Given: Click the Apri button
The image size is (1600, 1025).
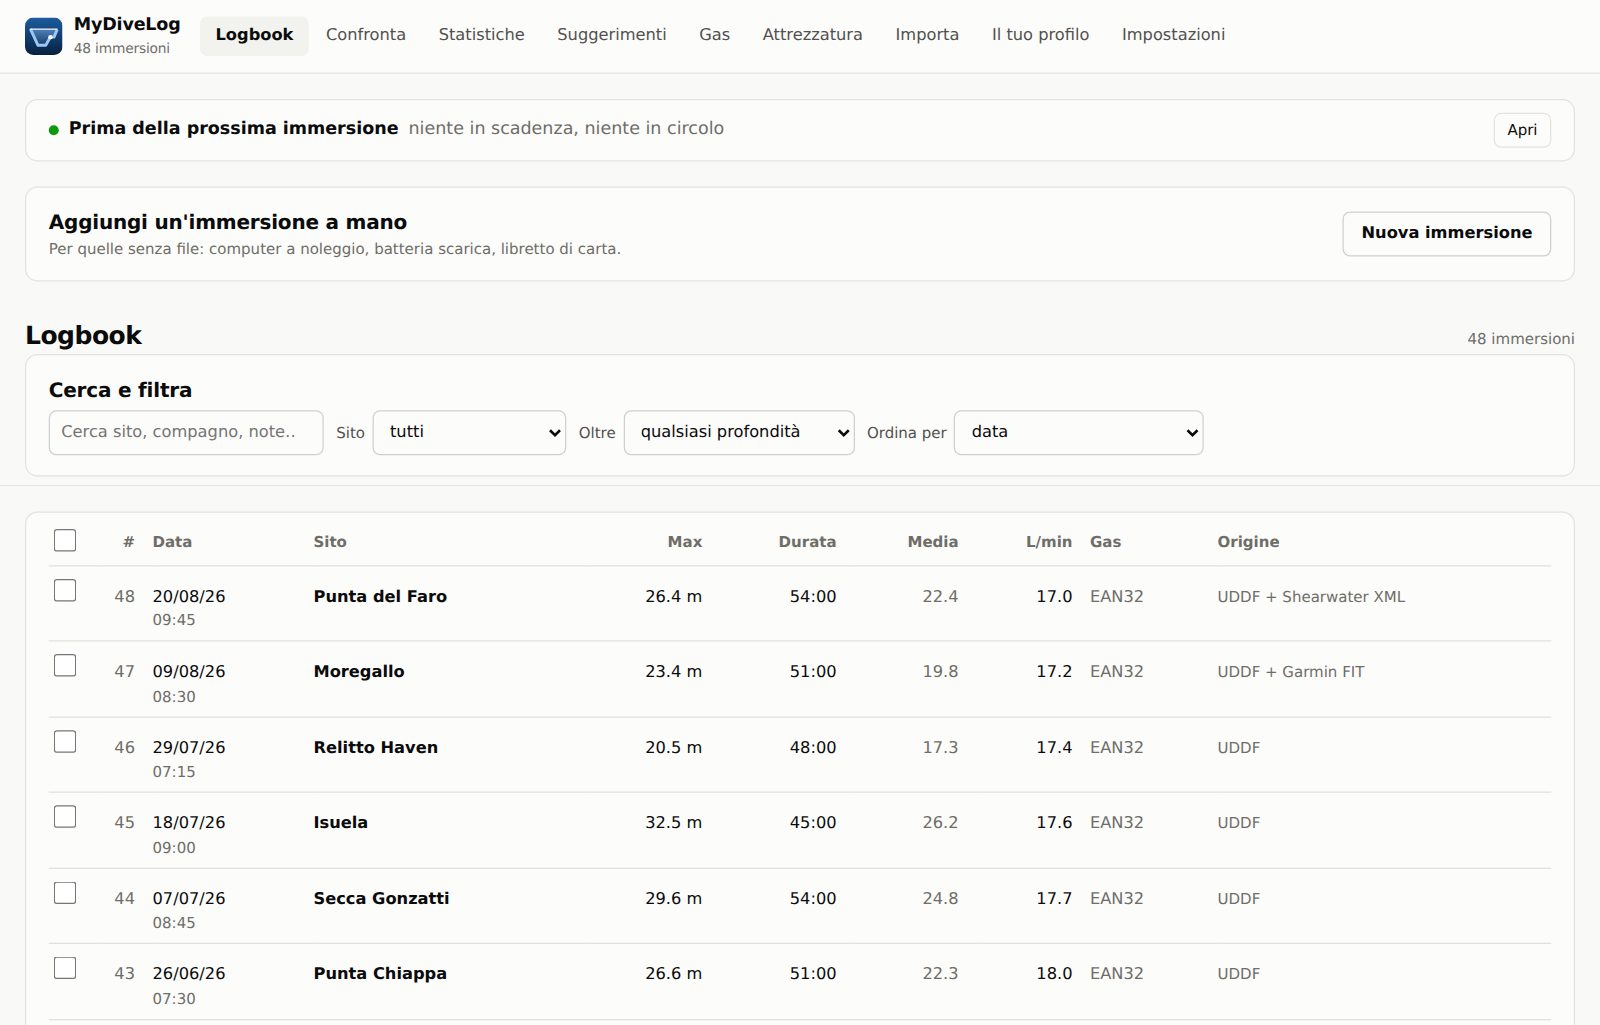Looking at the screenshot, I should pos(1522,130).
